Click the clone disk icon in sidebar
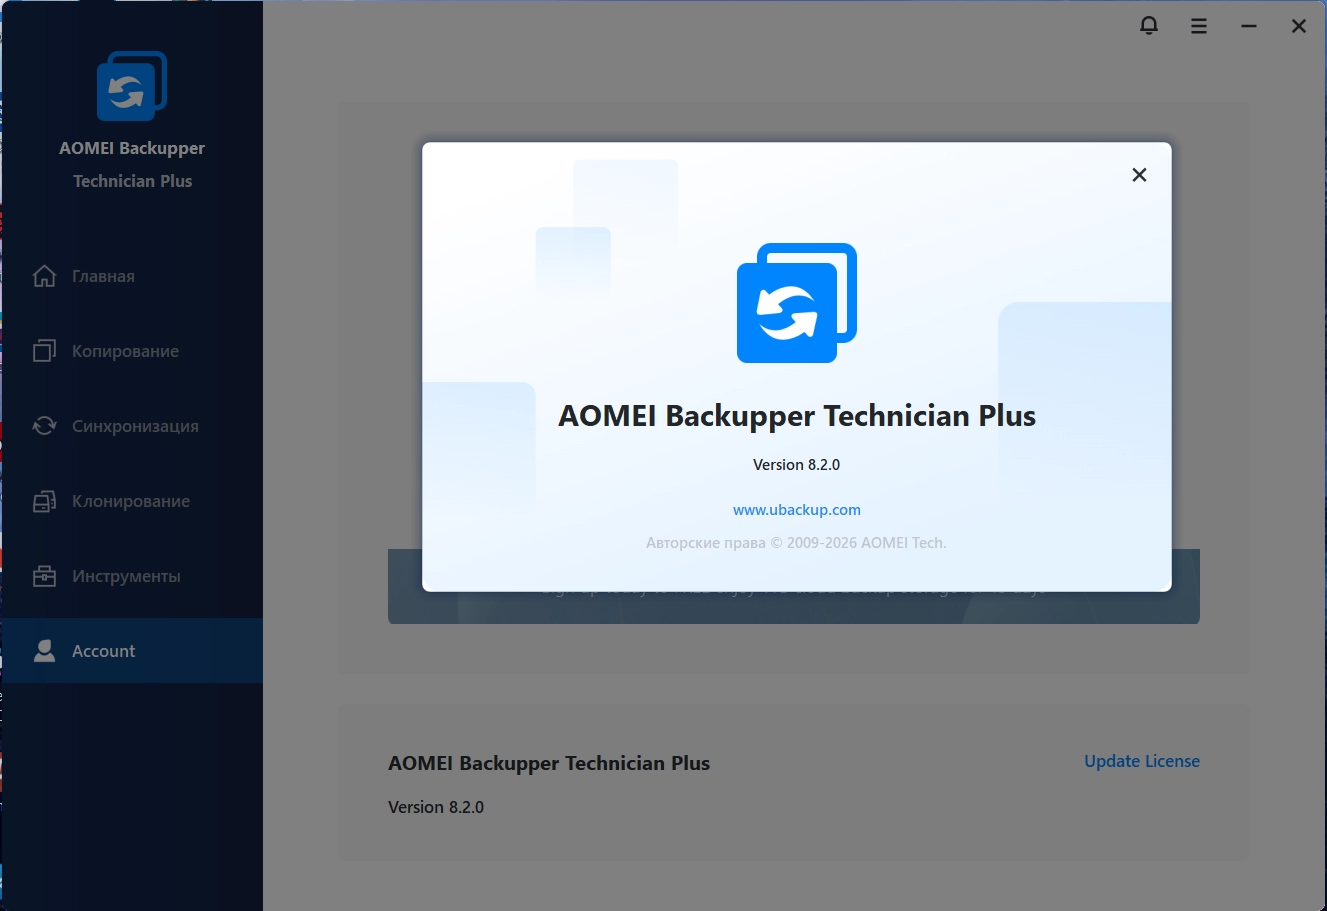This screenshot has height=911, width=1327. (x=44, y=501)
